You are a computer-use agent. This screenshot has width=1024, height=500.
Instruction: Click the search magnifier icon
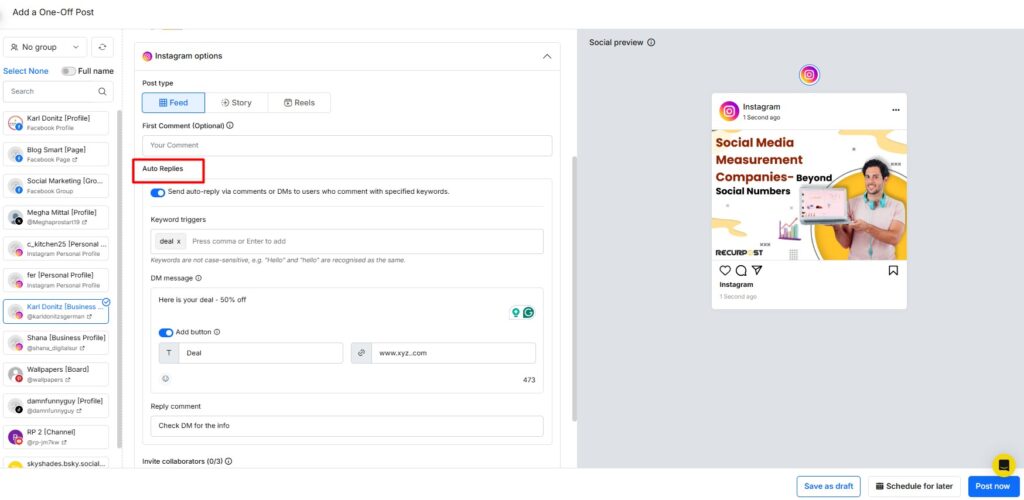pos(102,91)
